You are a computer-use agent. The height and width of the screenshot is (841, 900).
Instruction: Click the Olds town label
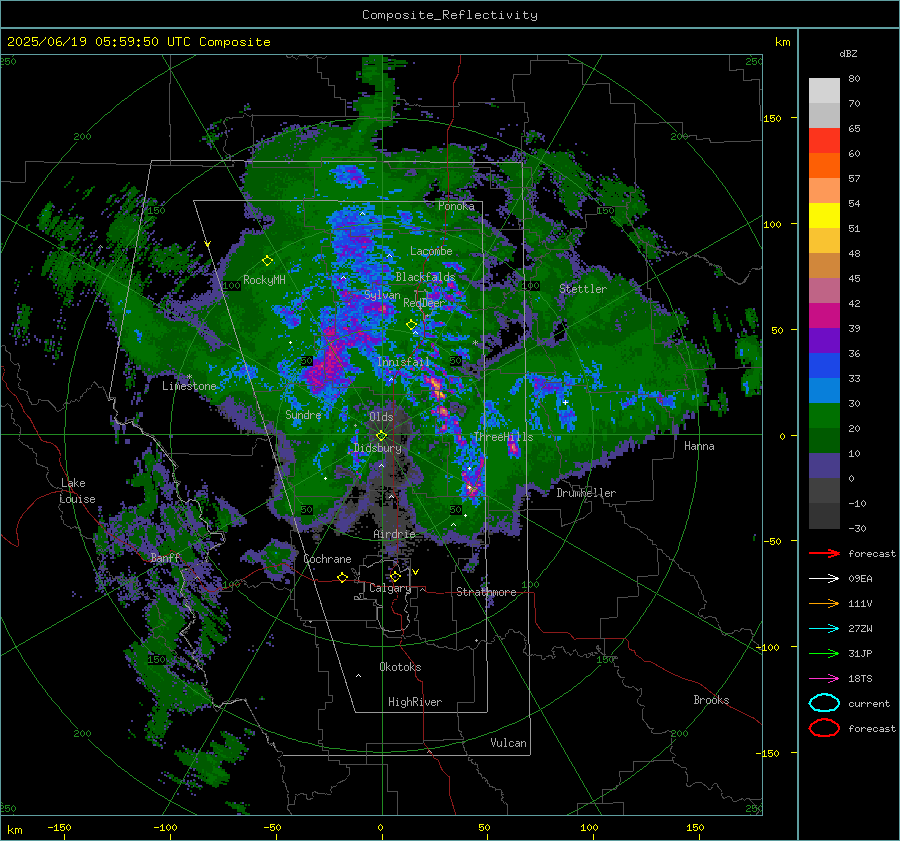click(381, 417)
